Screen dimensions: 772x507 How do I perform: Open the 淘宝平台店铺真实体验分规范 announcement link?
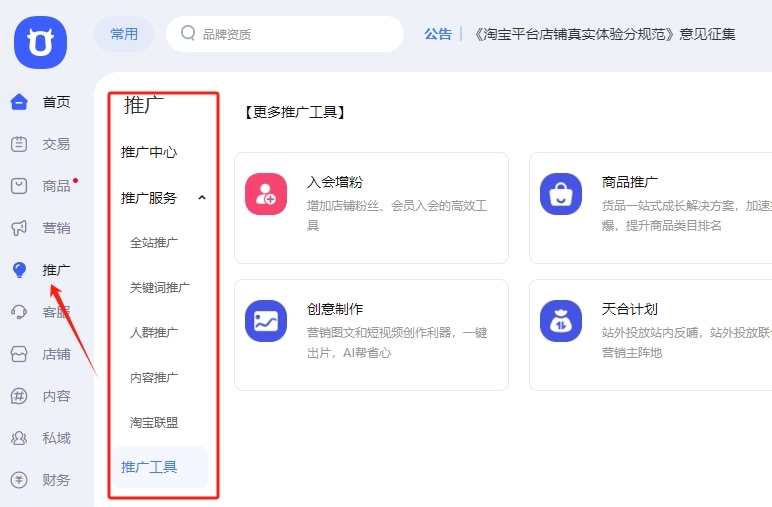point(603,34)
